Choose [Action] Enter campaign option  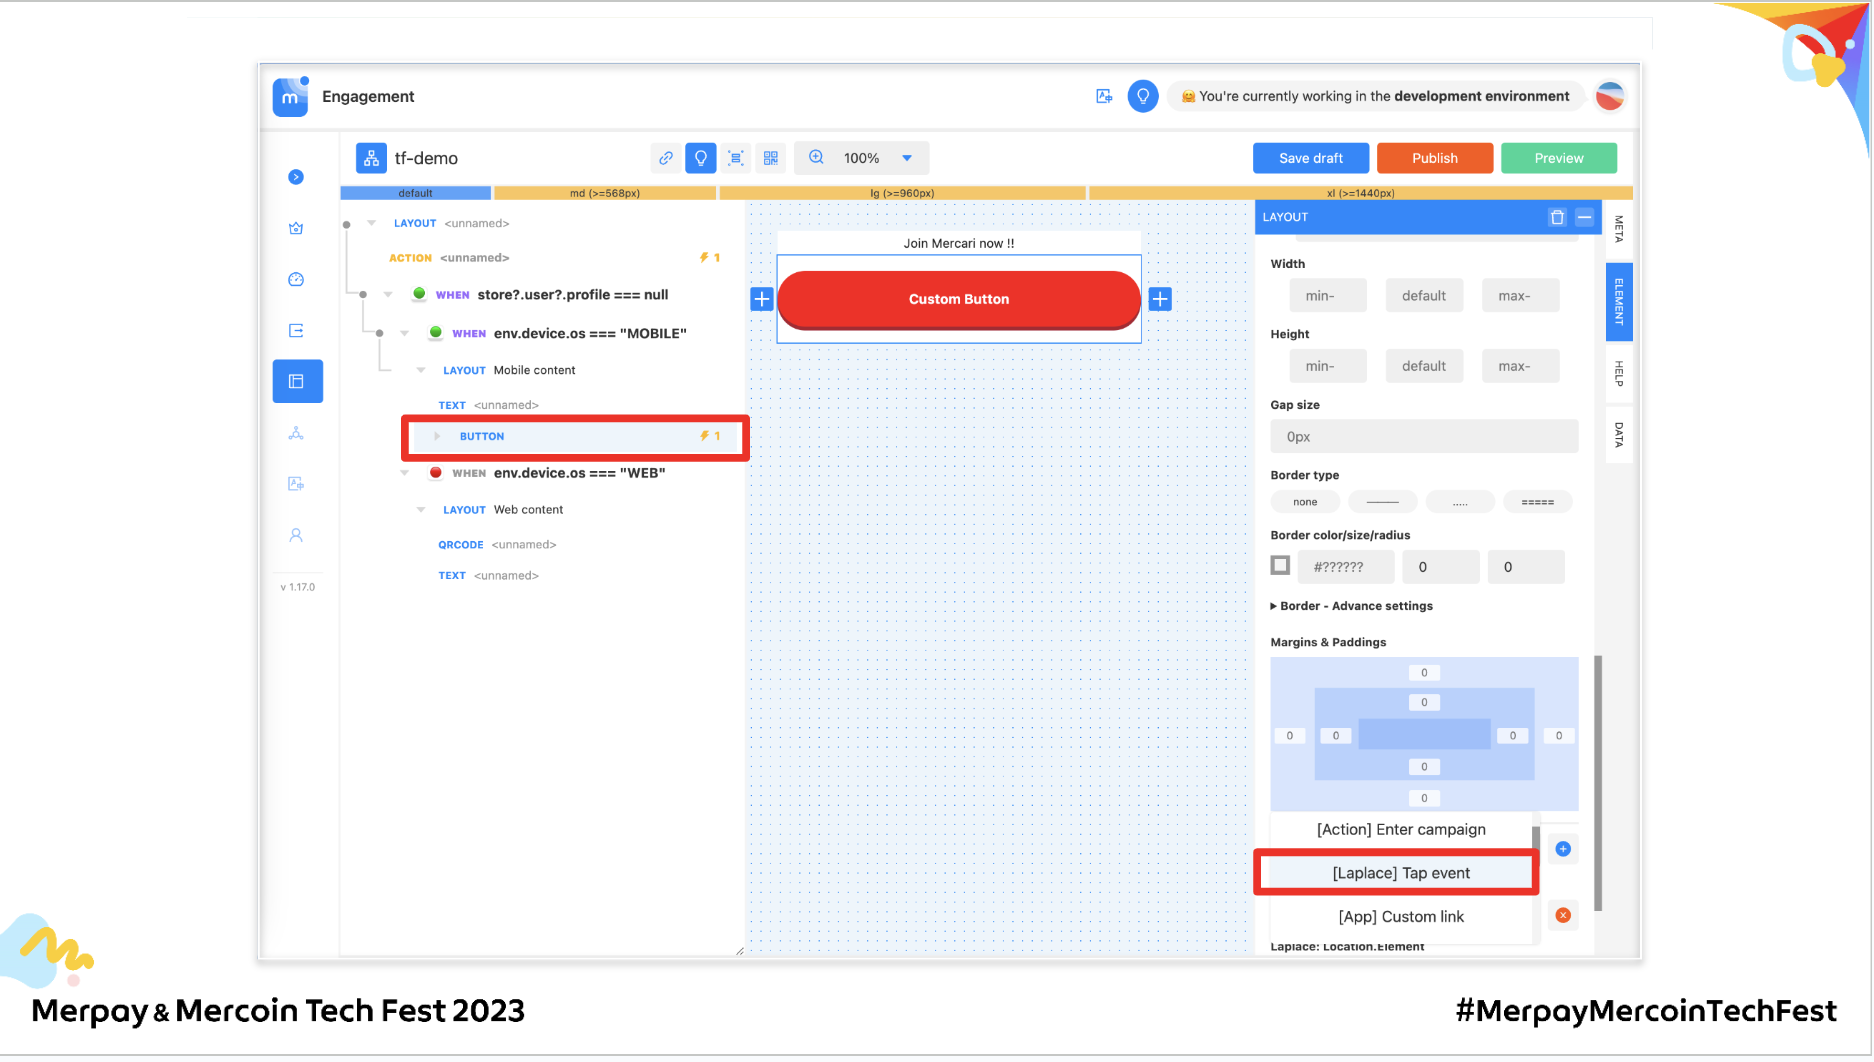[1401, 830]
